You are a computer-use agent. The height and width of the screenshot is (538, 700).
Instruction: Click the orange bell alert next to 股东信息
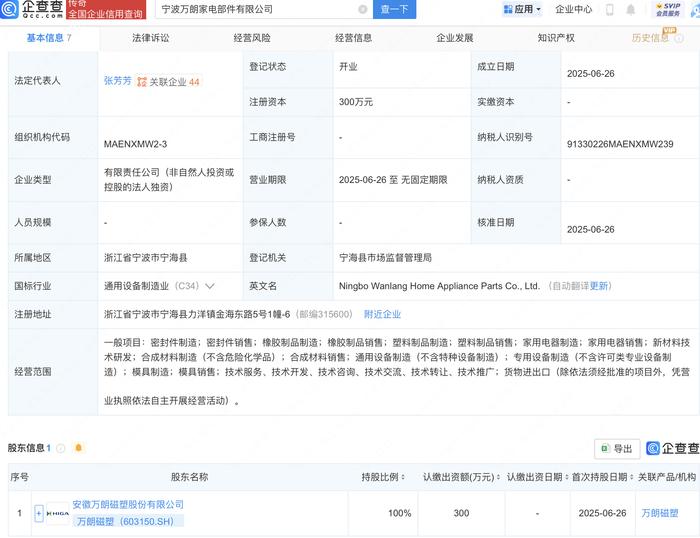[79, 447]
